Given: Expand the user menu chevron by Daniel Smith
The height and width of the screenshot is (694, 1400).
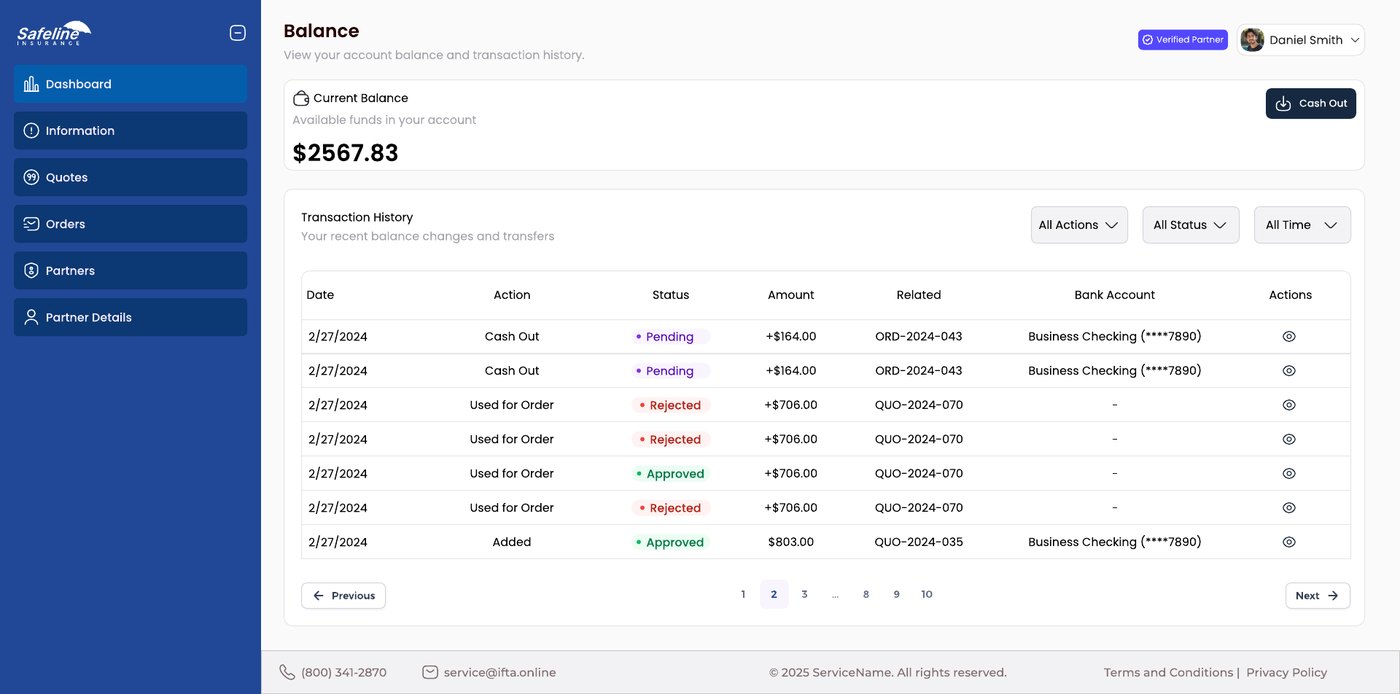Looking at the screenshot, I should pos(1355,40).
